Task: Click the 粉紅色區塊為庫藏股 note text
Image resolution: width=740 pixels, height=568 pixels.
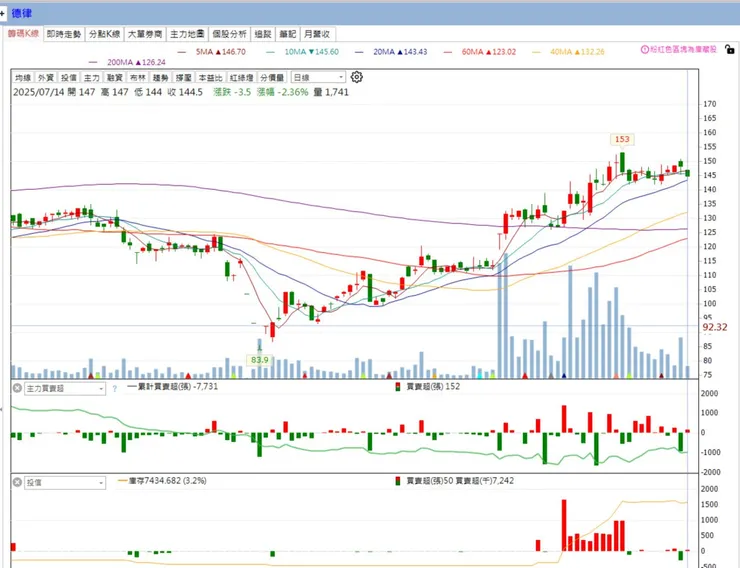Action: point(683,49)
